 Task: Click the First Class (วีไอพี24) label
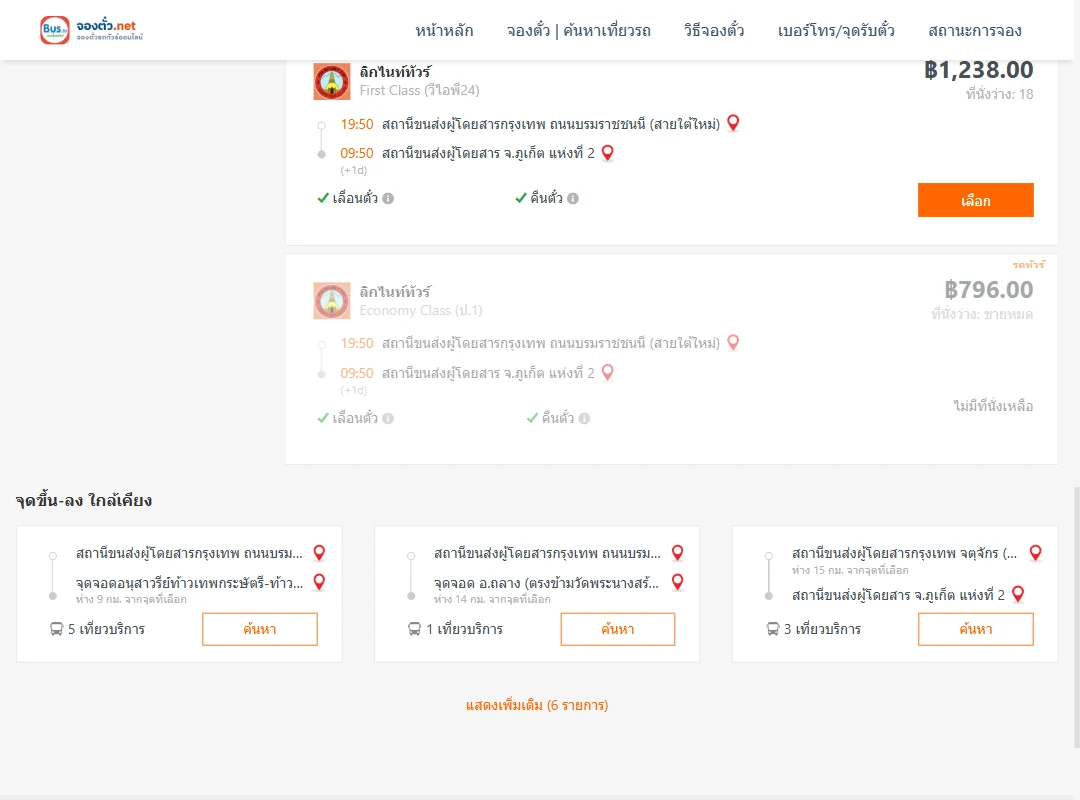(x=419, y=90)
